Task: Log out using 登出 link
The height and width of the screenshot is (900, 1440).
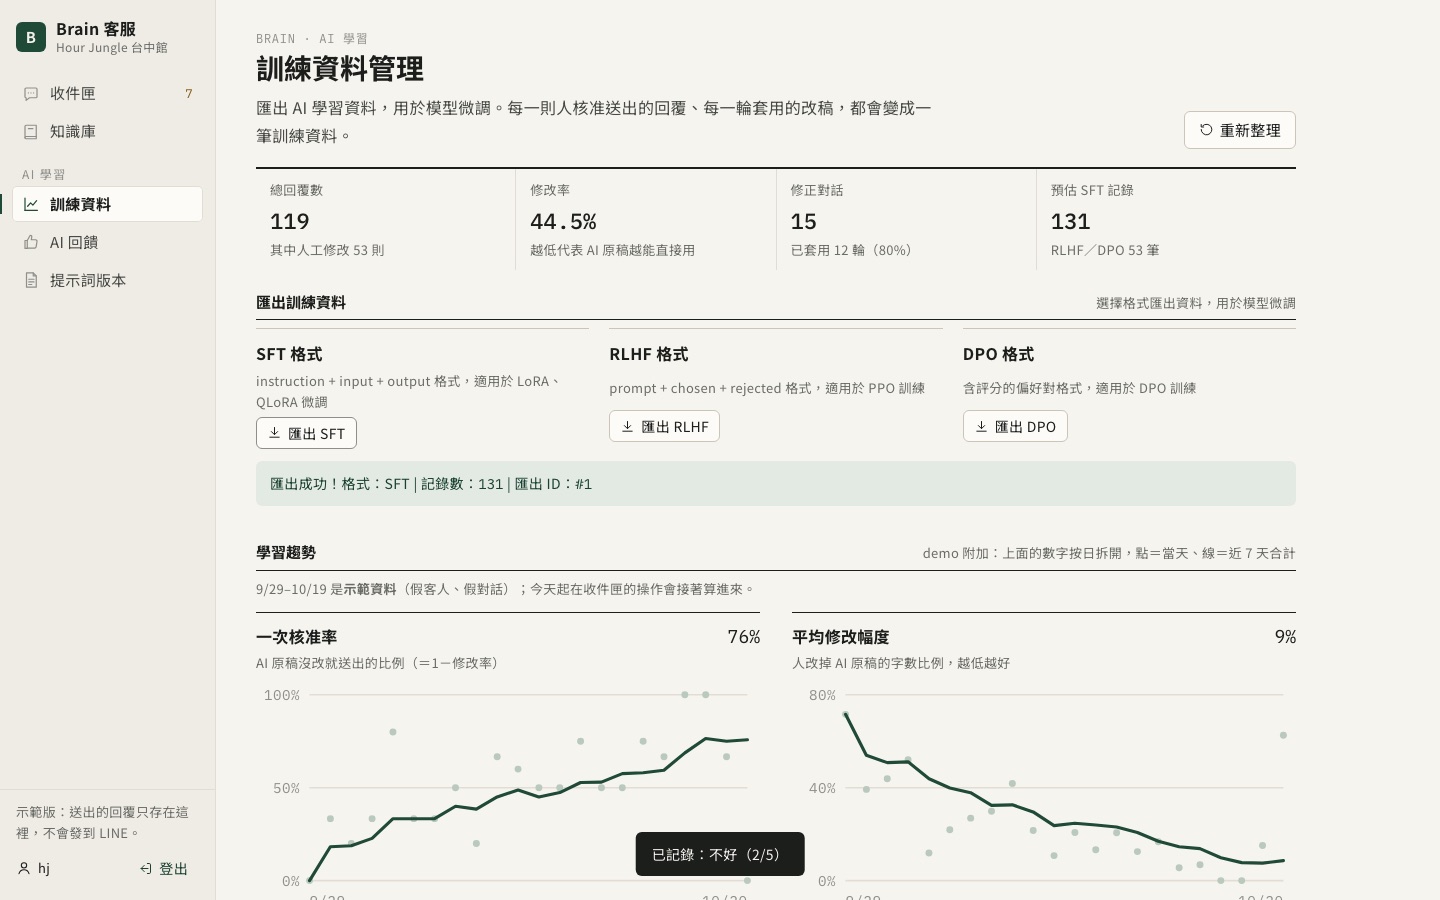Action: coord(164,869)
